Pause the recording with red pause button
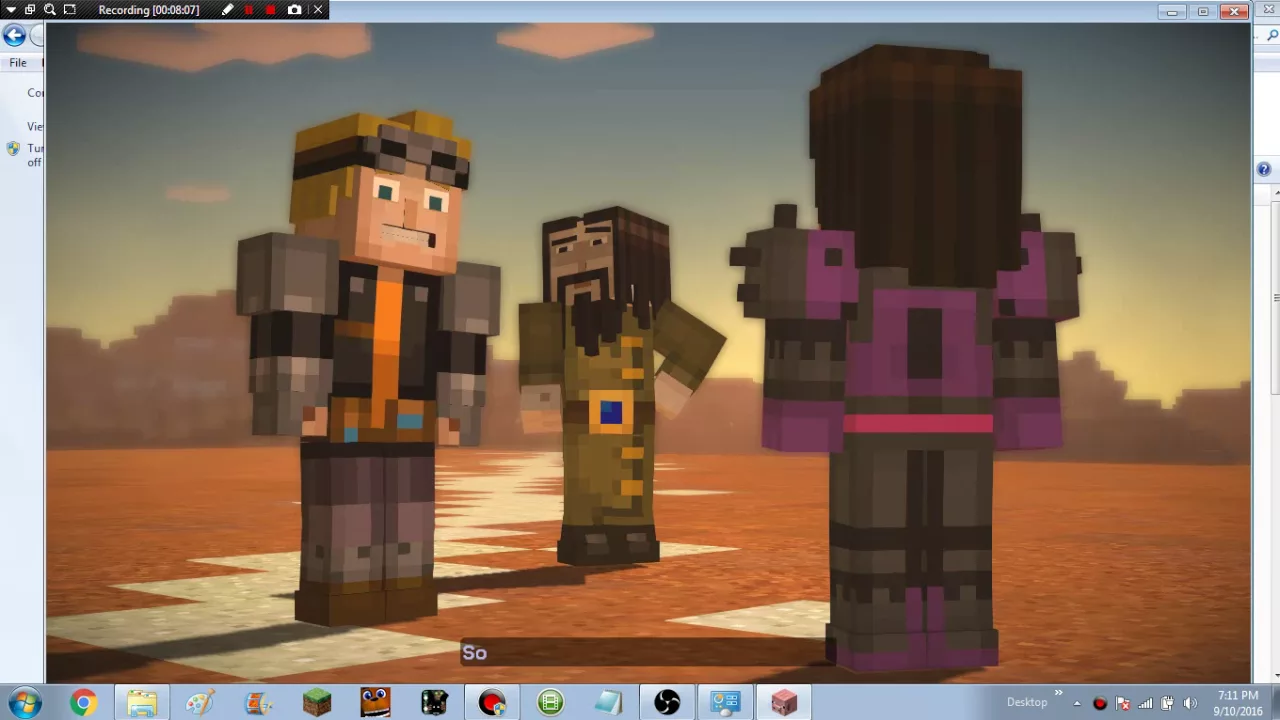 [249, 10]
